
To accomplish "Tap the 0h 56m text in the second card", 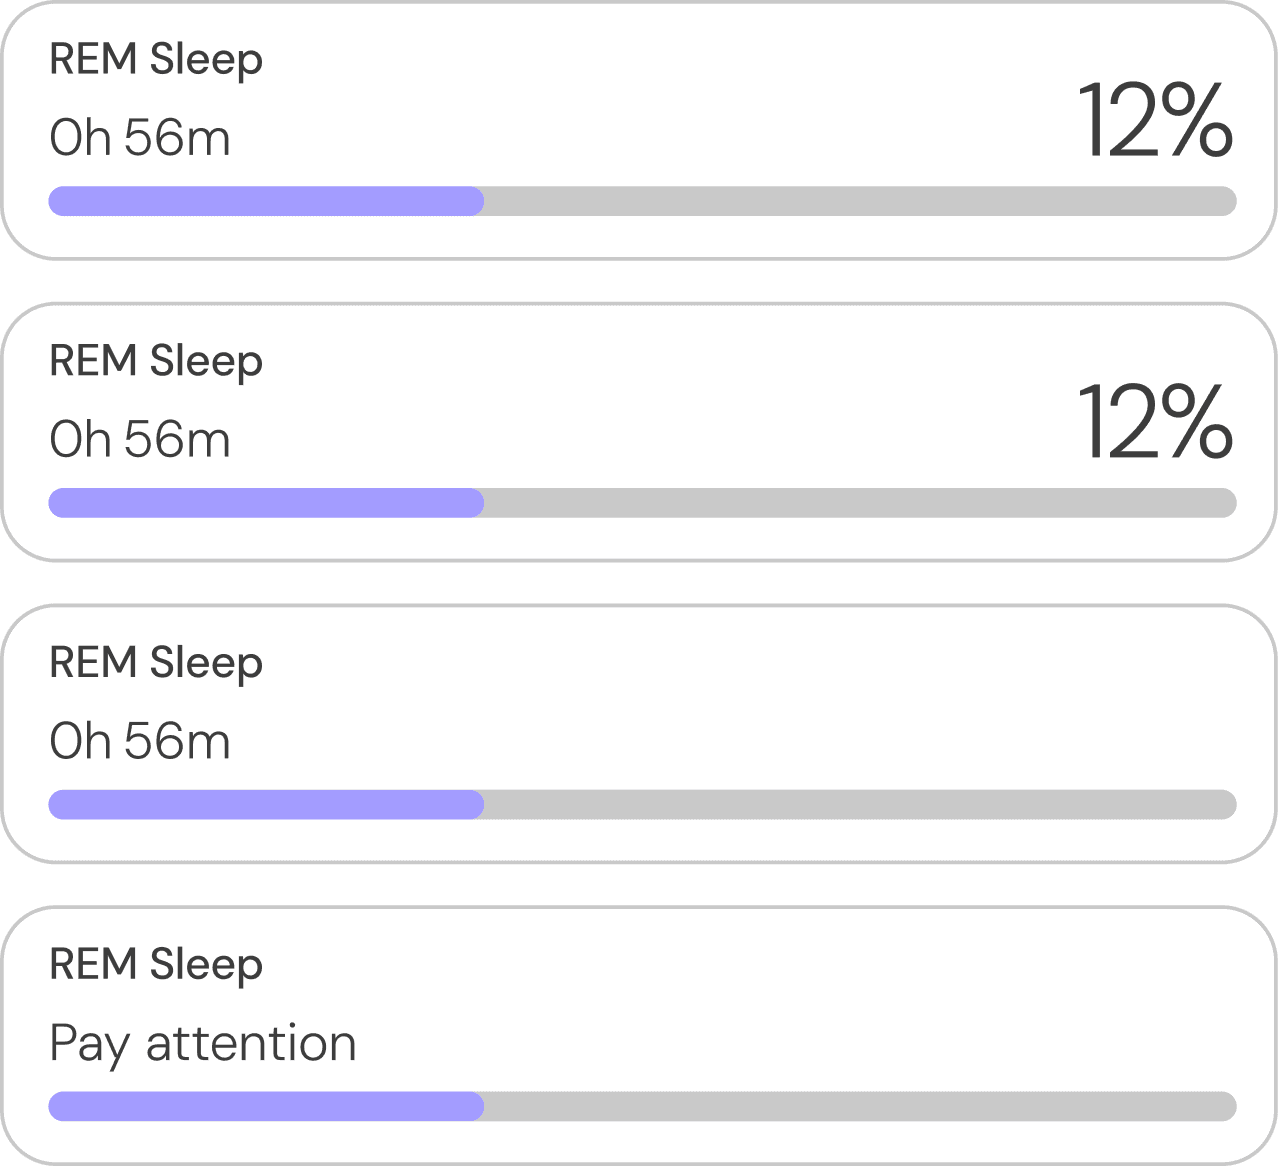I will 140,440.
